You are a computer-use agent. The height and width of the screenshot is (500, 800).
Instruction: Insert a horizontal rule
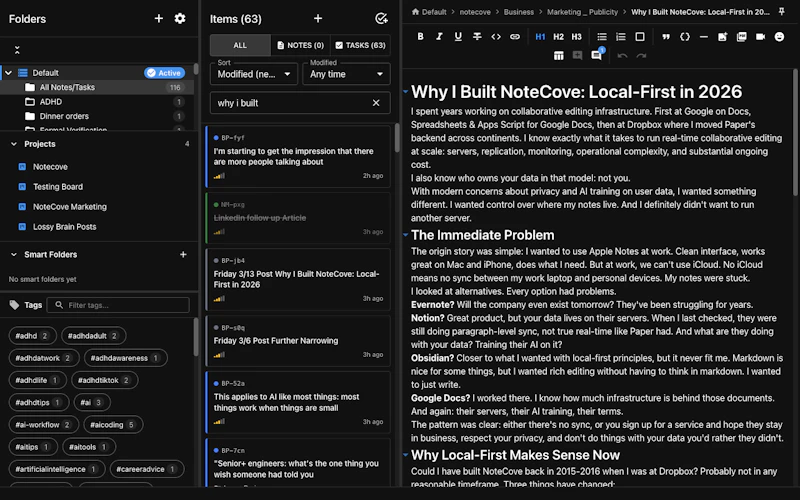[704, 36]
